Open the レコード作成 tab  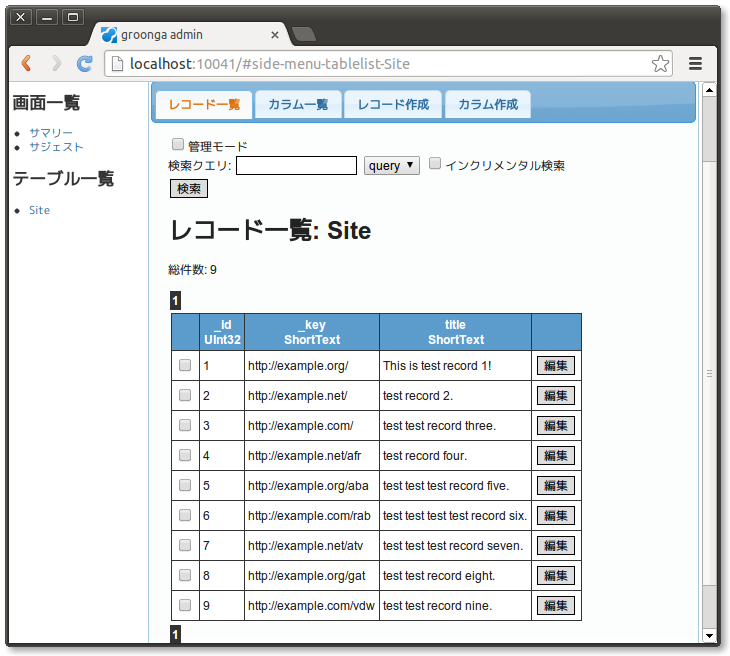(x=393, y=105)
